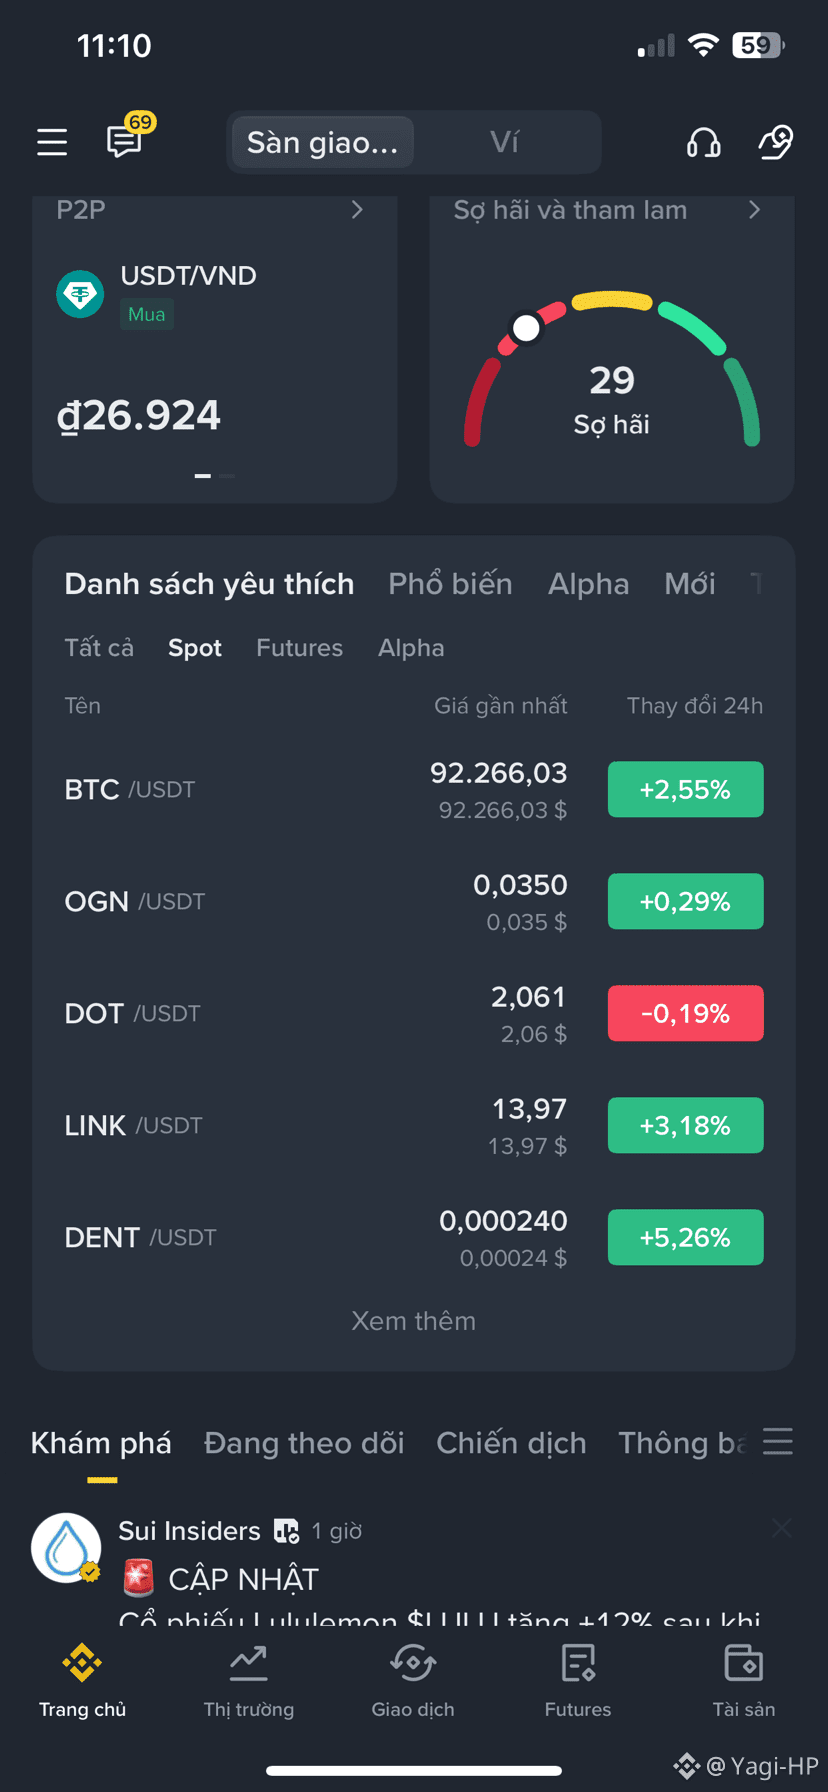Expand Sợ hãi và tham lam chevron
The image size is (828, 1792).
(x=755, y=210)
